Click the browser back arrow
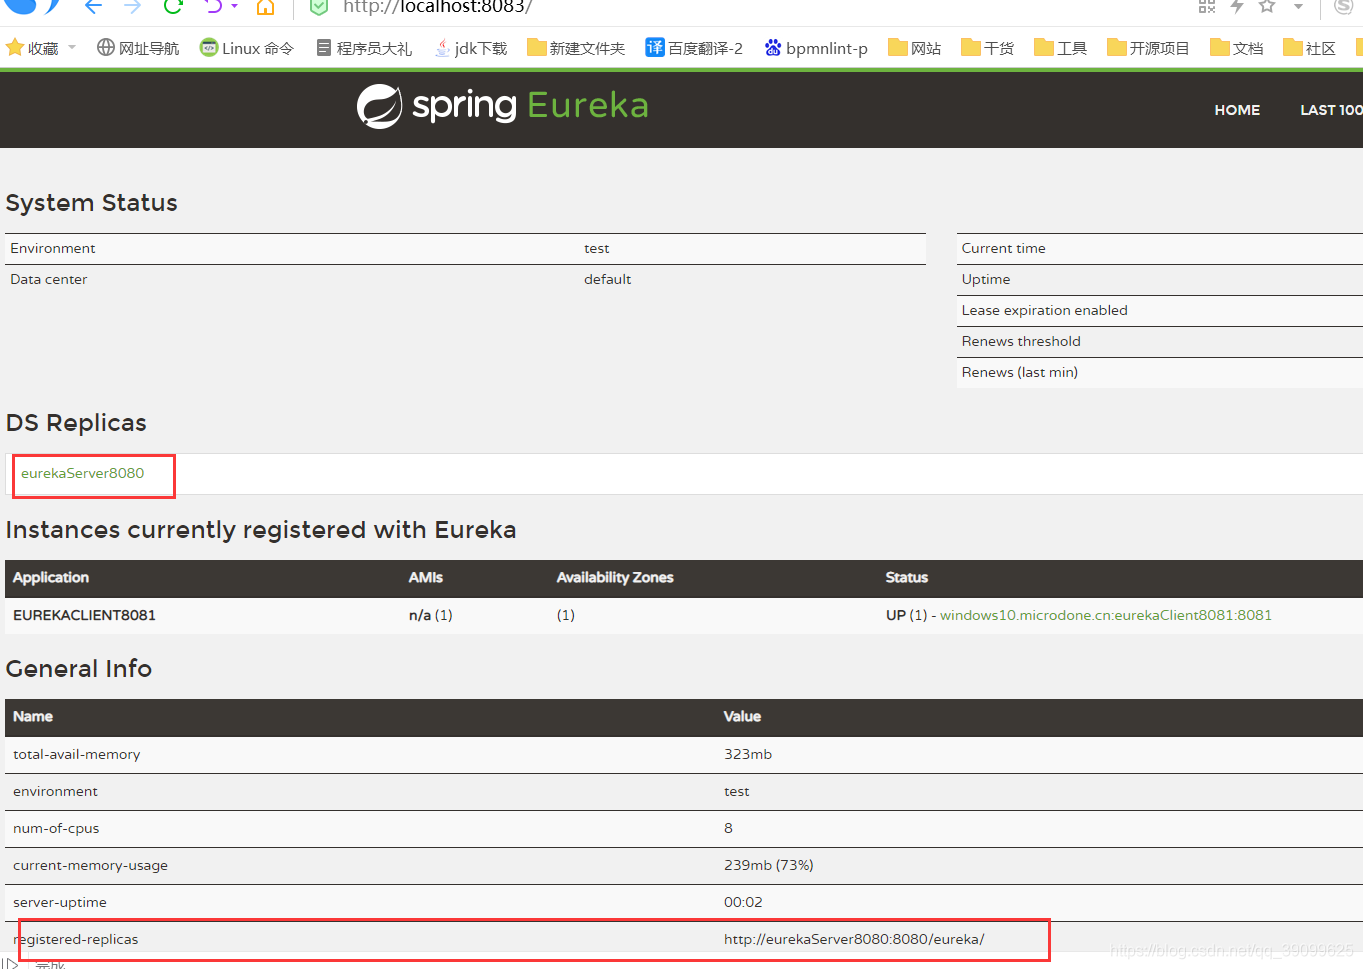 click(x=93, y=6)
